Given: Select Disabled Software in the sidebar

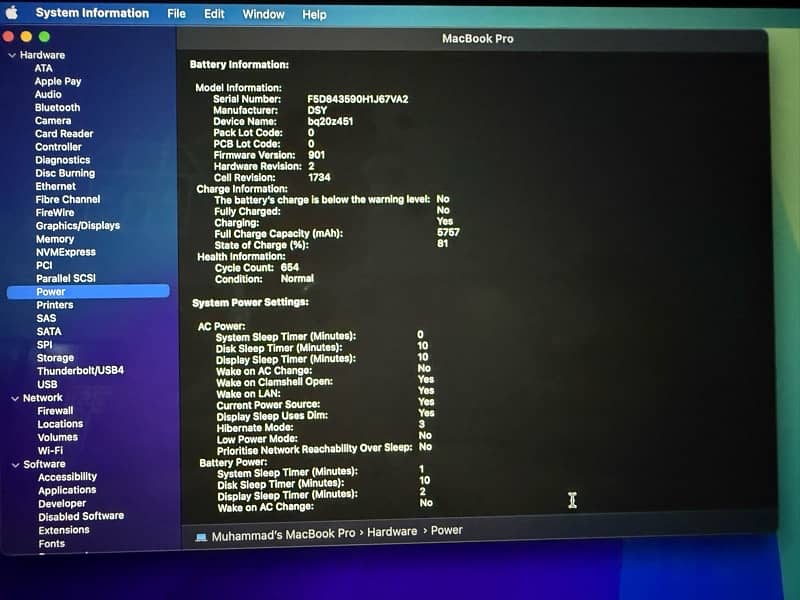Looking at the screenshot, I should click(x=81, y=517).
